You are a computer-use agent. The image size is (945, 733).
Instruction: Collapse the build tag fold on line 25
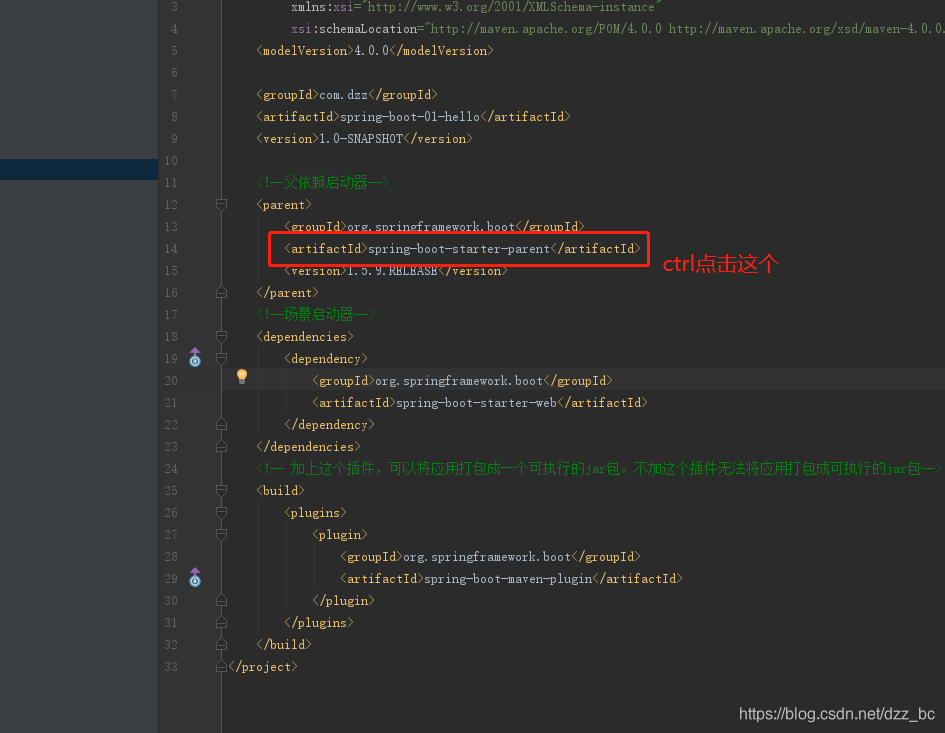(x=221, y=491)
